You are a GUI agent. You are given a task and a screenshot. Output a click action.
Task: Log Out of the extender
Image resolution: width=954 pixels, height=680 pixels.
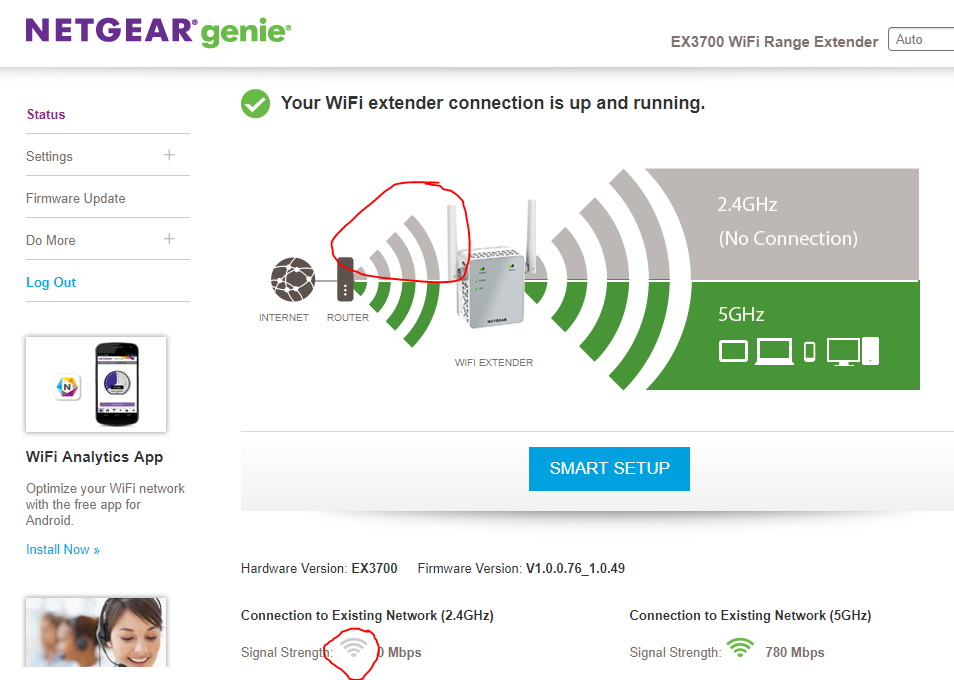[51, 282]
